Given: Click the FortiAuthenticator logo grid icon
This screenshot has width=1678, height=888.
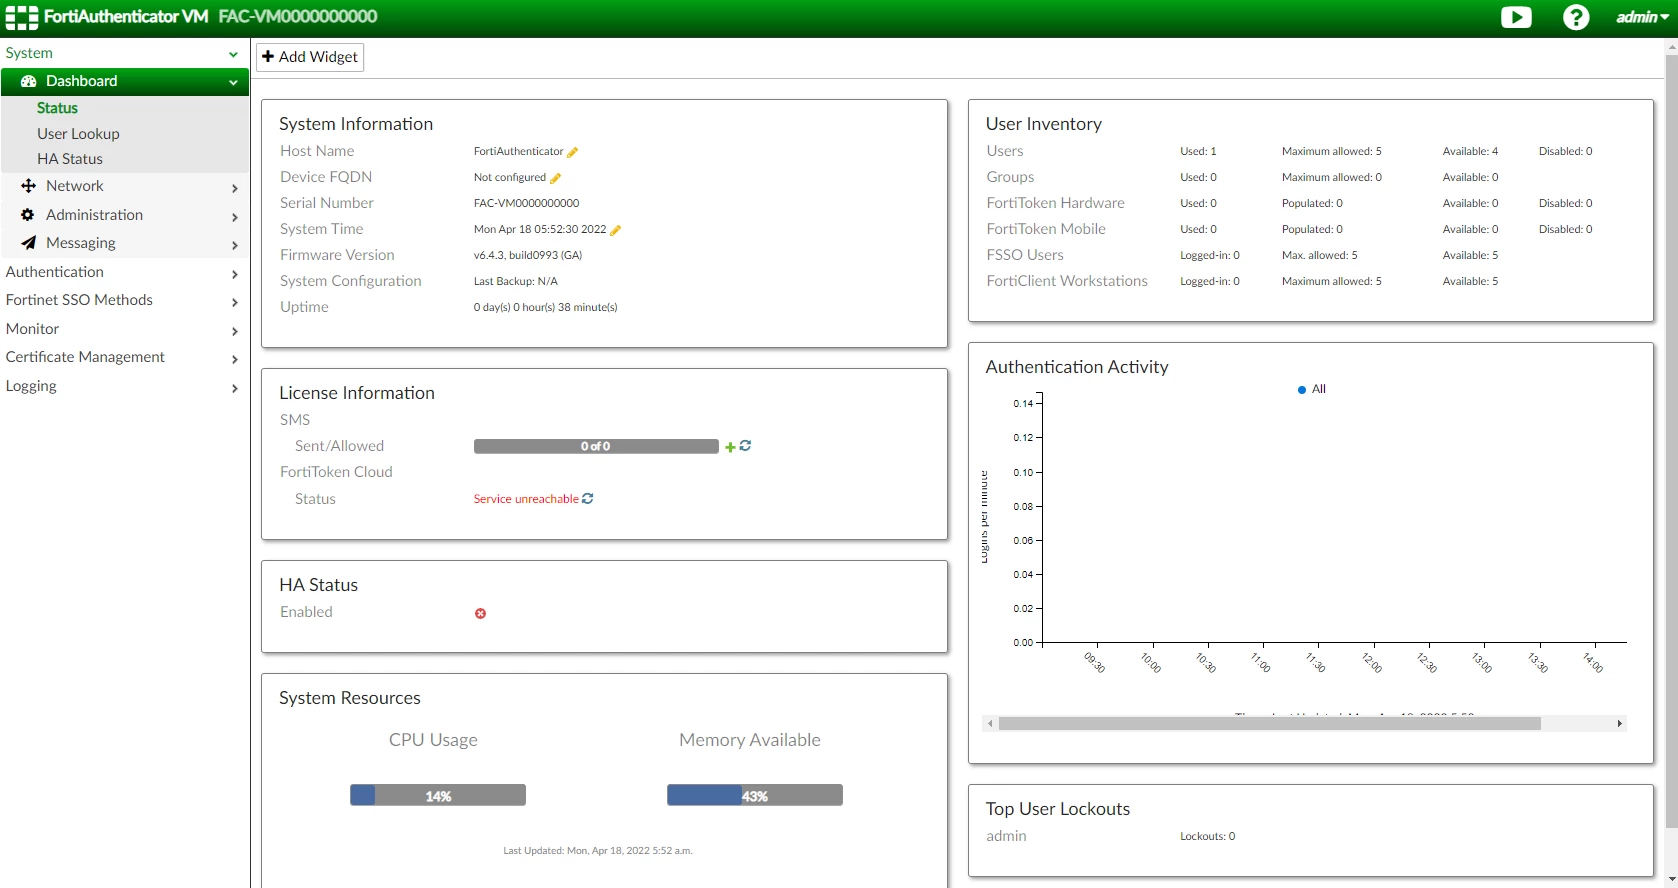Looking at the screenshot, I should click(x=22, y=17).
